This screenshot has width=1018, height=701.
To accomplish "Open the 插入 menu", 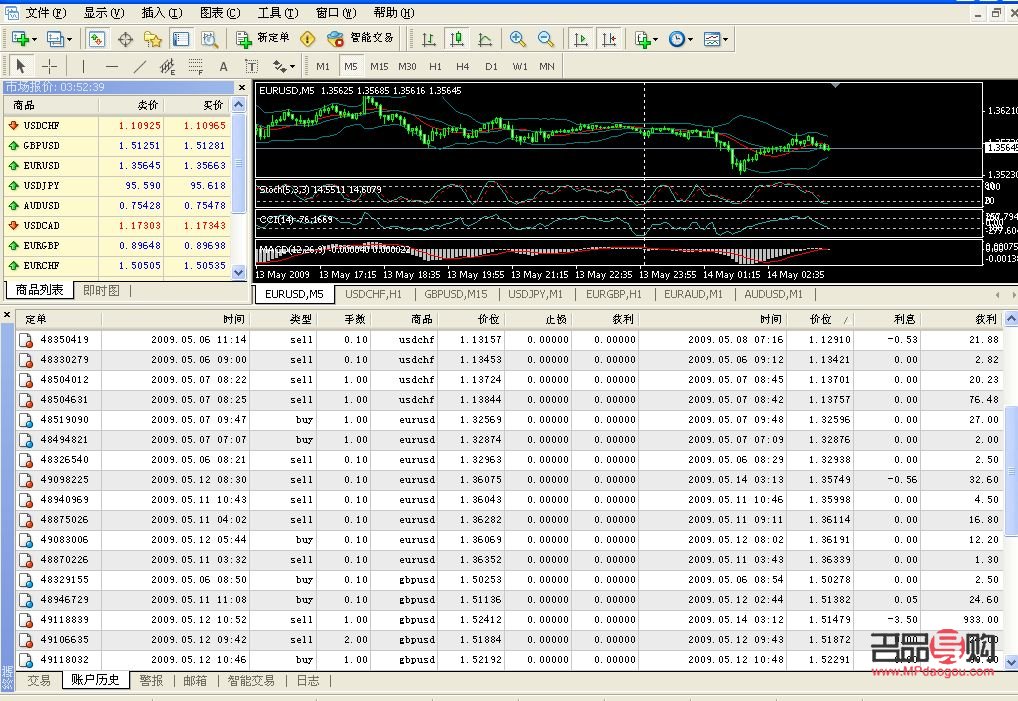I will [x=162, y=12].
